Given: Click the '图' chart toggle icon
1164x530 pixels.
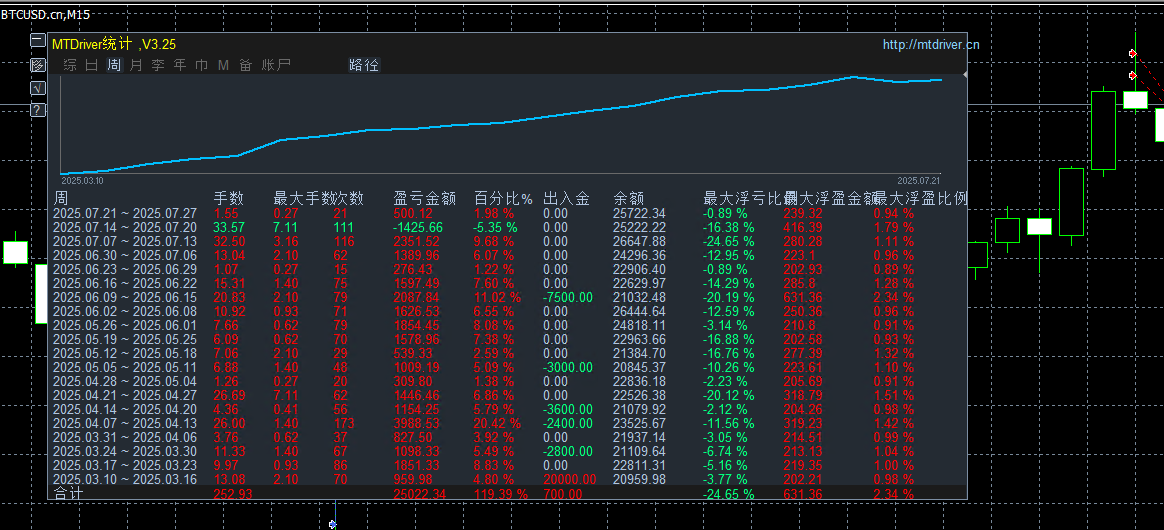Looking at the screenshot, I should (x=37, y=65).
